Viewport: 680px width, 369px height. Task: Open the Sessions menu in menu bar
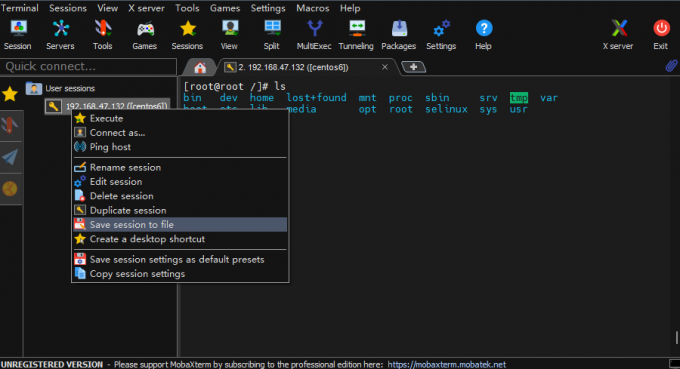(x=68, y=8)
